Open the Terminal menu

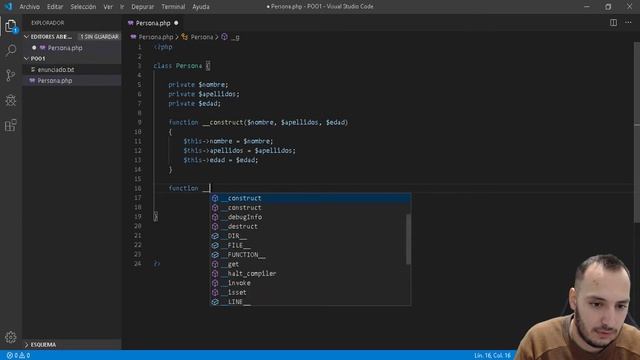pyautogui.click(x=173, y=7)
